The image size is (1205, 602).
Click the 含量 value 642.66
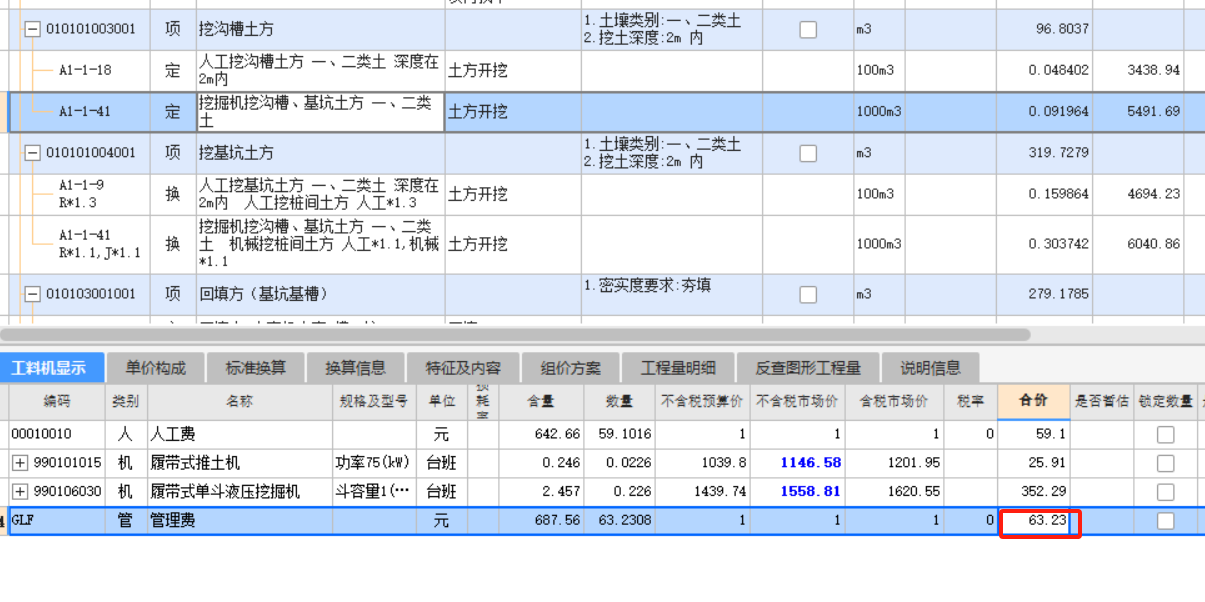coord(558,435)
